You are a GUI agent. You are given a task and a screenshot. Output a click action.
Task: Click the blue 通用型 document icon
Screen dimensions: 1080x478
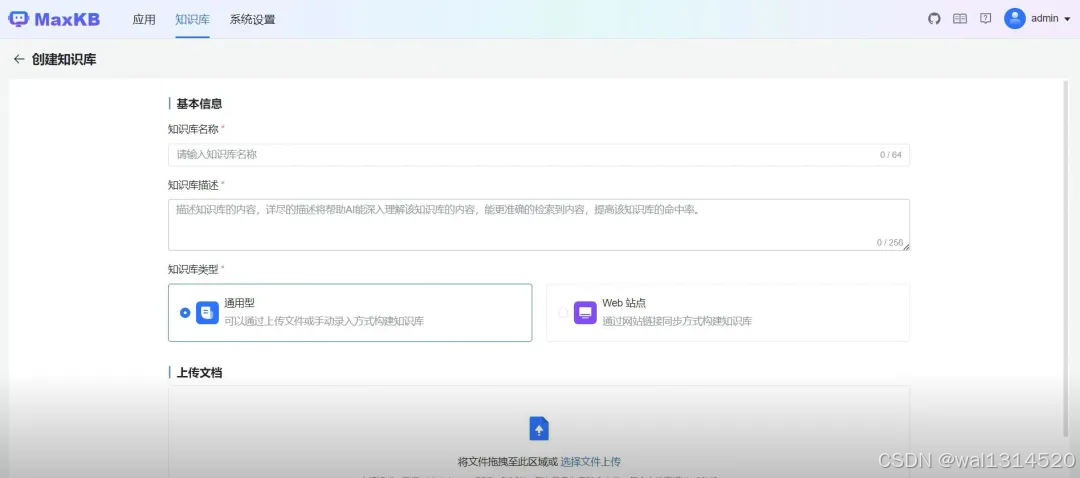click(207, 313)
